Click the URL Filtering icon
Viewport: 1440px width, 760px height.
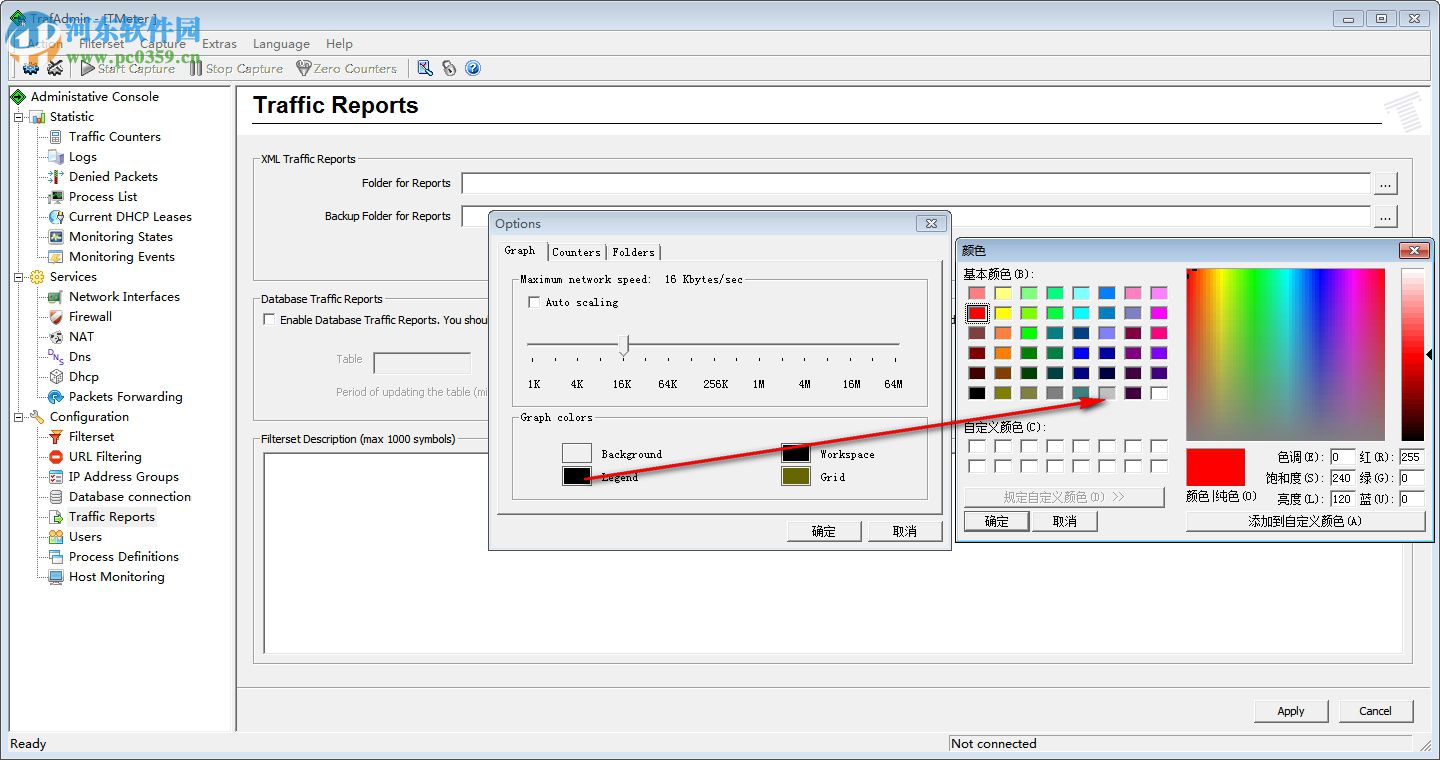pos(56,457)
